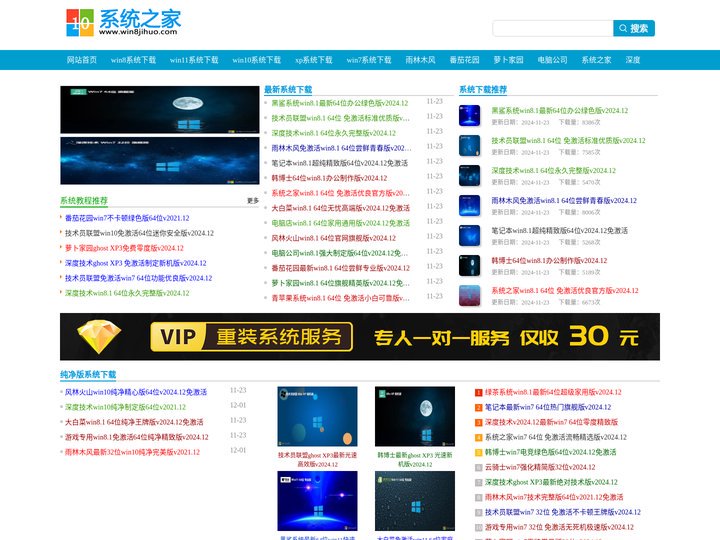The height and width of the screenshot is (540, 720).
Task: Open 韩博士64位win8.1办公制作版 link in 最新系统下载
Action: [x=329, y=178]
